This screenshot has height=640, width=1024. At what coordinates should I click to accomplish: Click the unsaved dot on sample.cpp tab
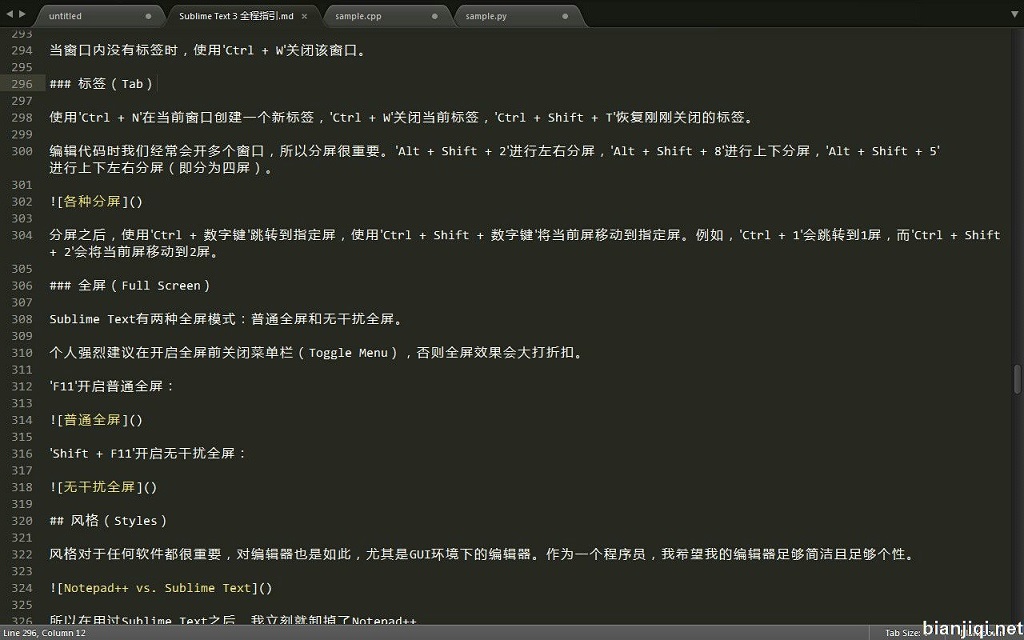[x=435, y=16]
